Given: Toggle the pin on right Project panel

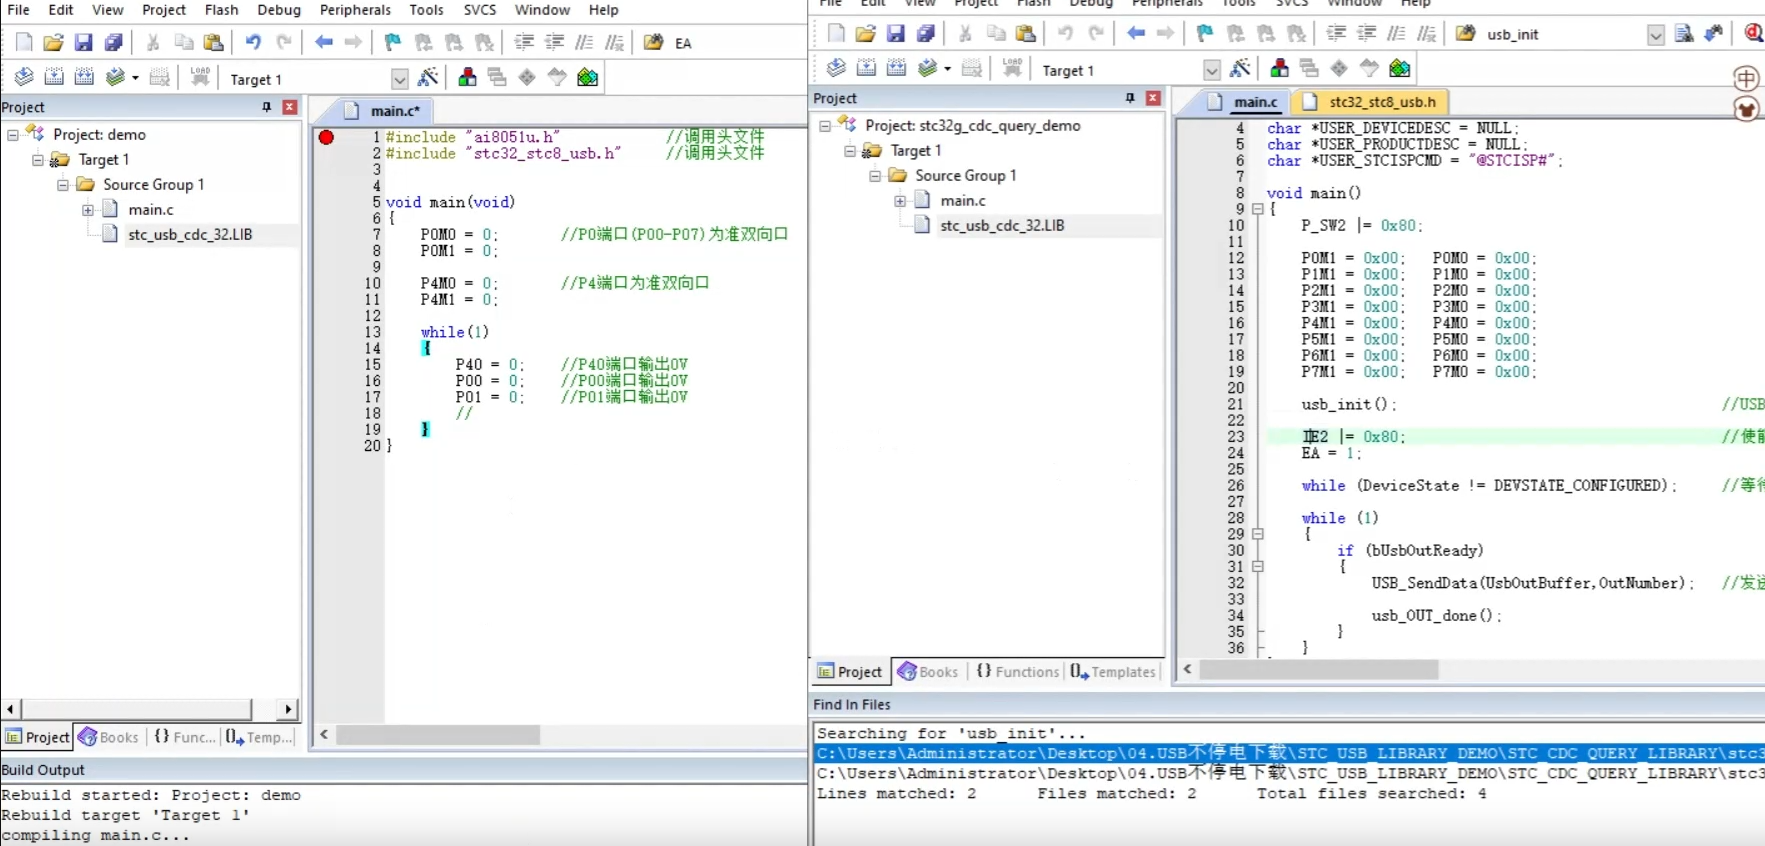Looking at the screenshot, I should click(1130, 98).
